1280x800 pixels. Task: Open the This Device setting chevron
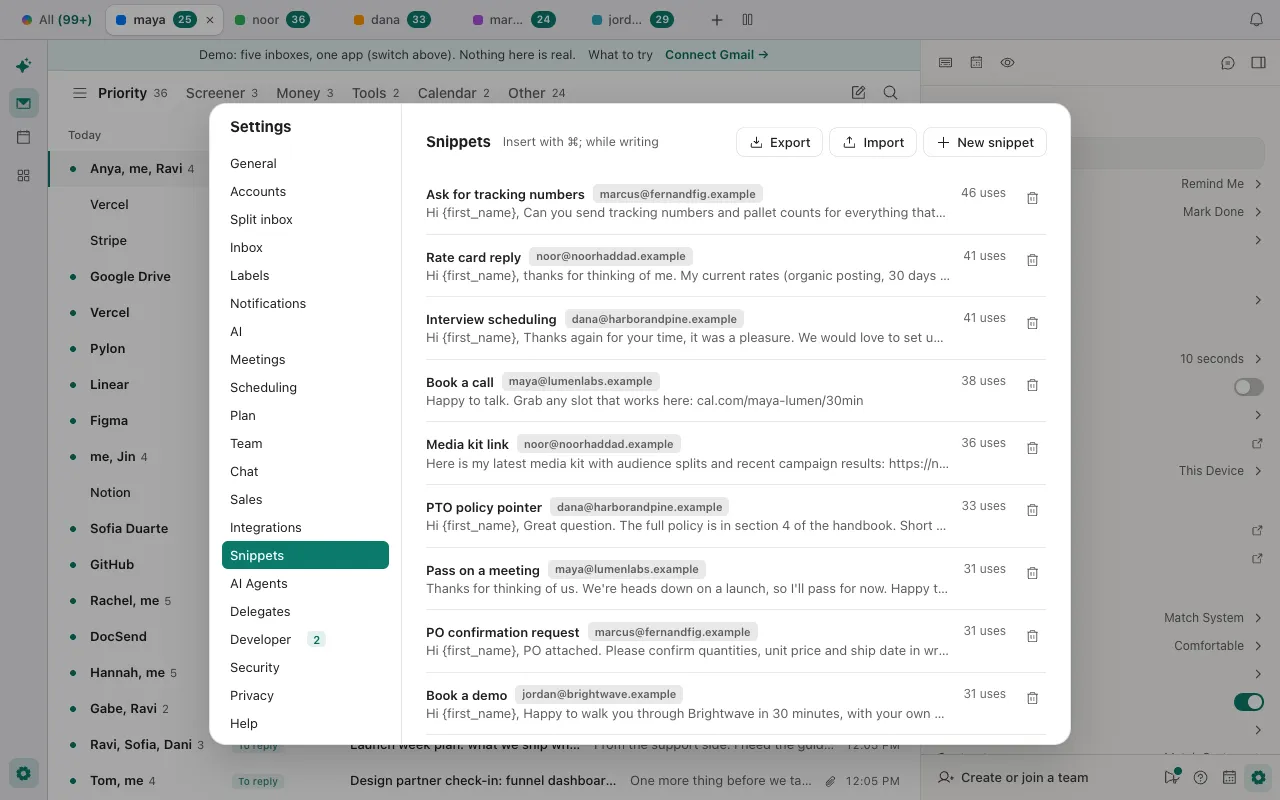click(1258, 471)
